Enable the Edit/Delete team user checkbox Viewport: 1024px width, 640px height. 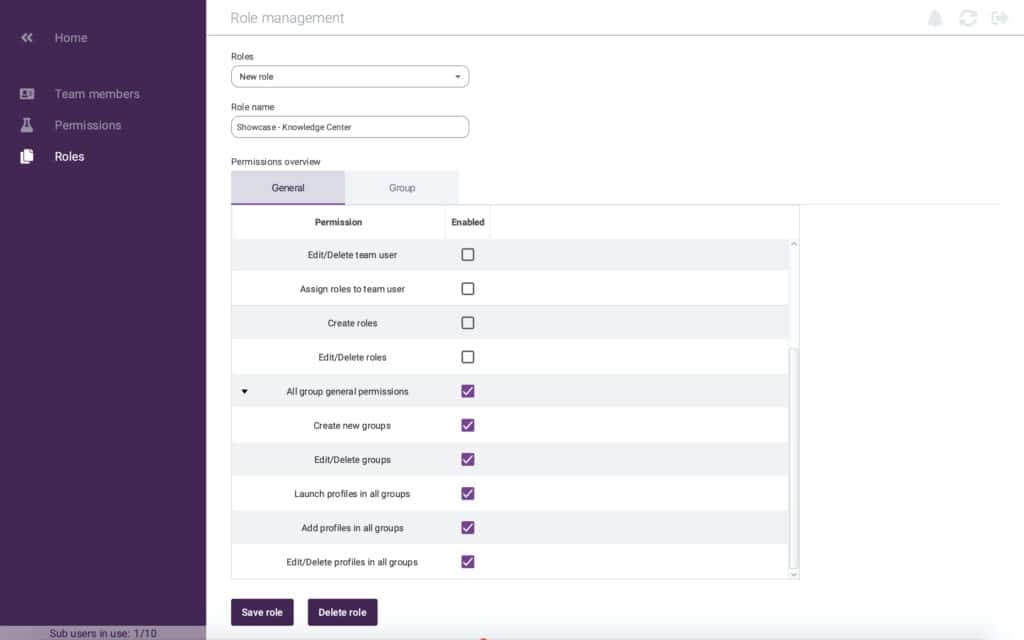point(467,255)
